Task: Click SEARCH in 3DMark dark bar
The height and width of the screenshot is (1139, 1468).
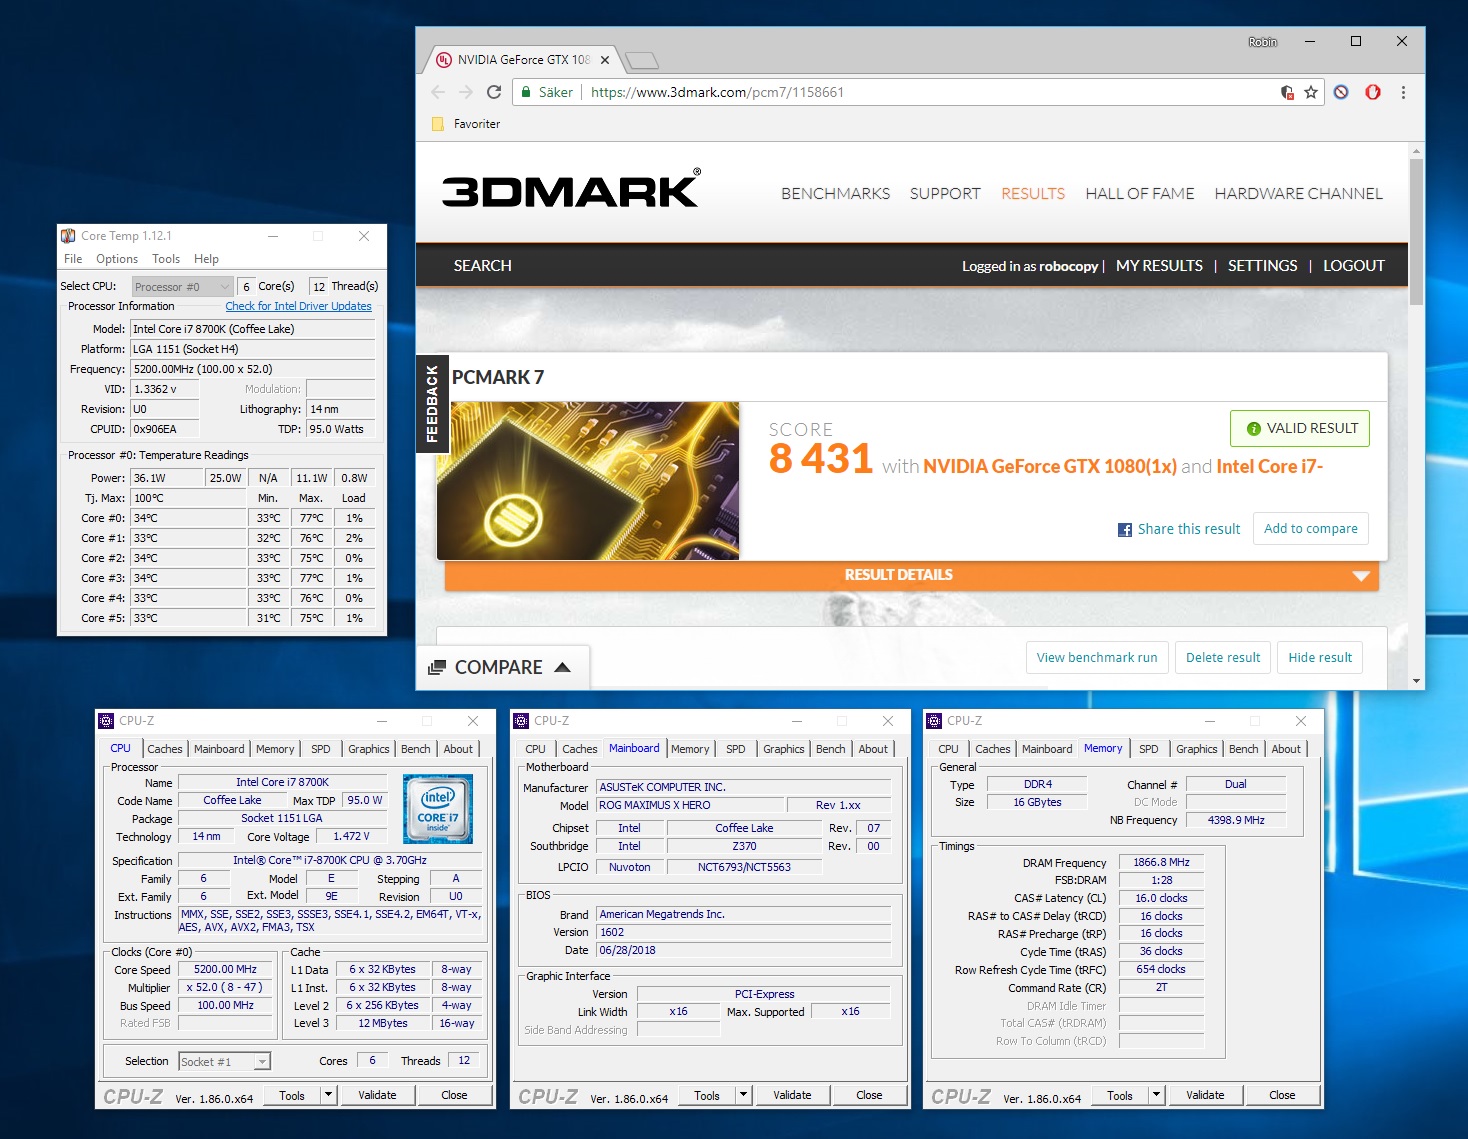Action: point(482,266)
